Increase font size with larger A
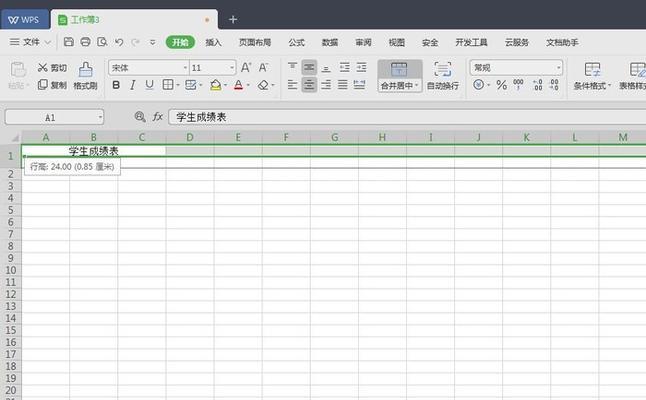This screenshot has height=400, width=646. point(246,68)
